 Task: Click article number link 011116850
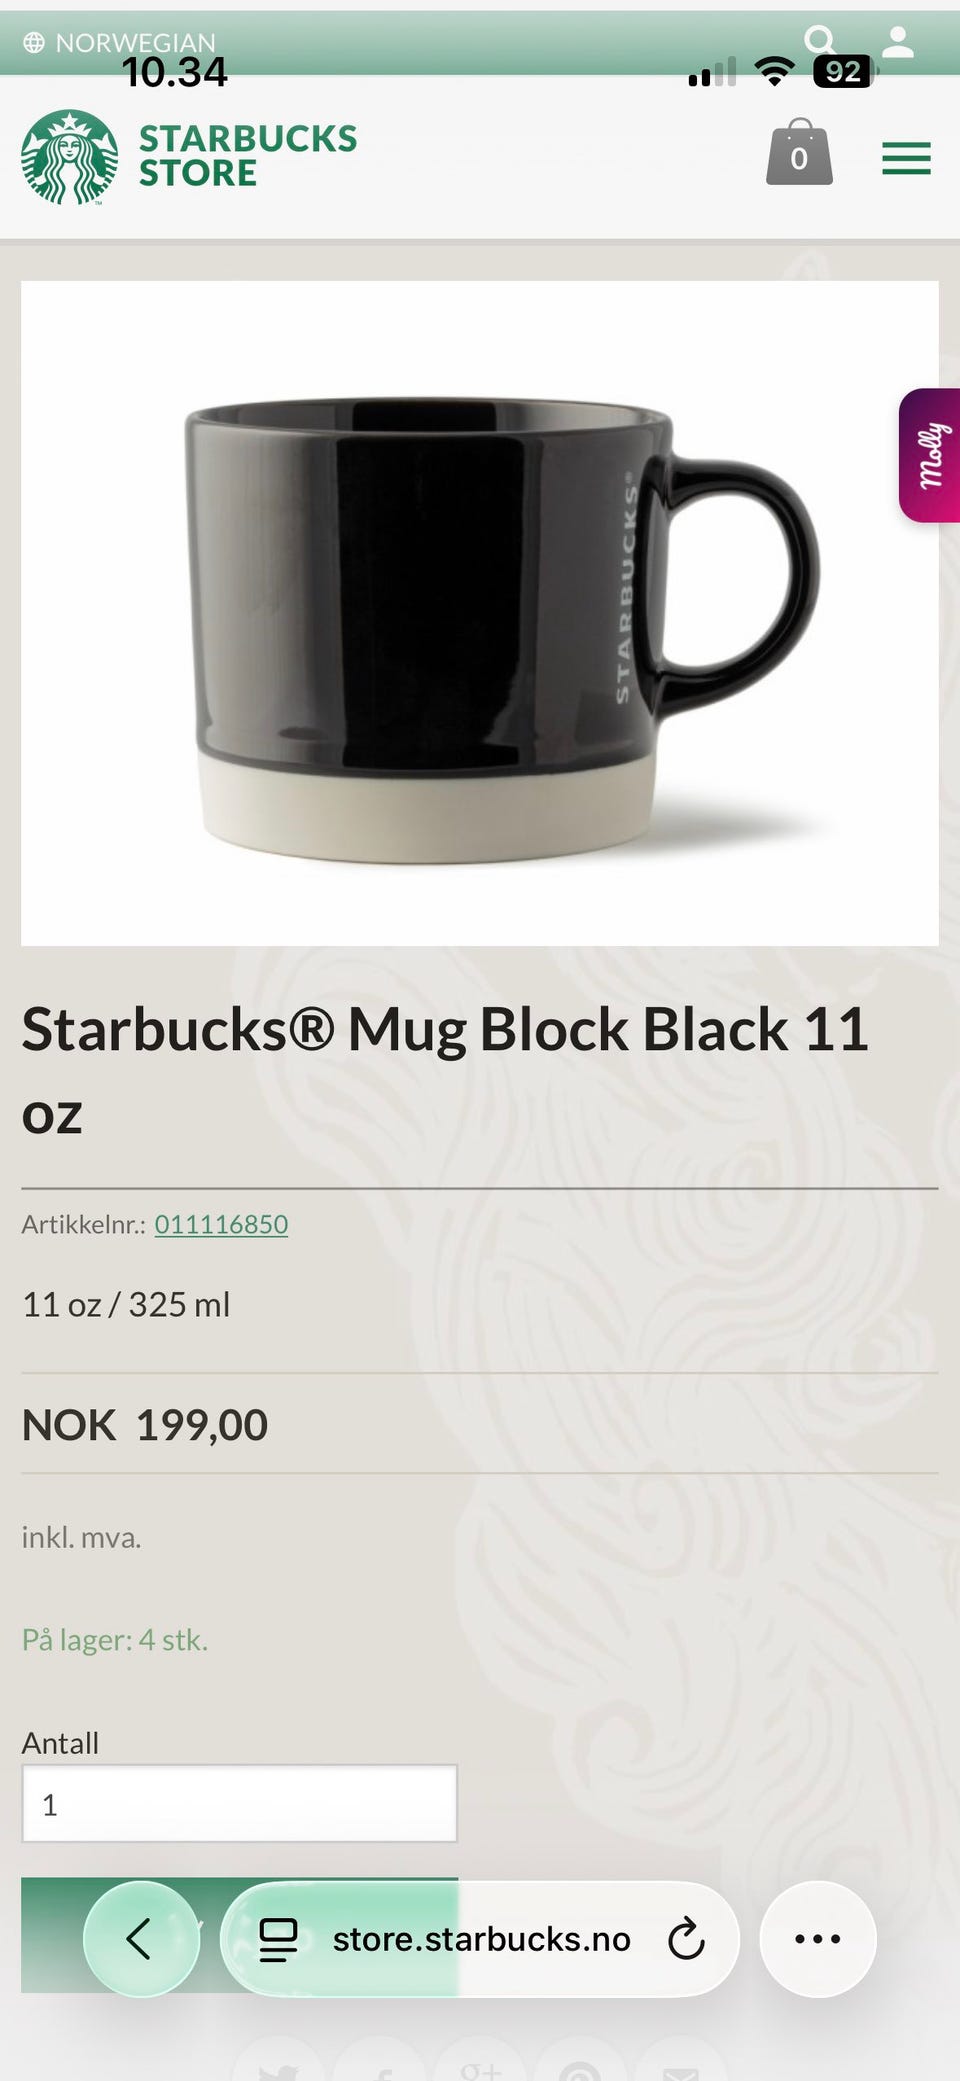(x=221, y=1224)
